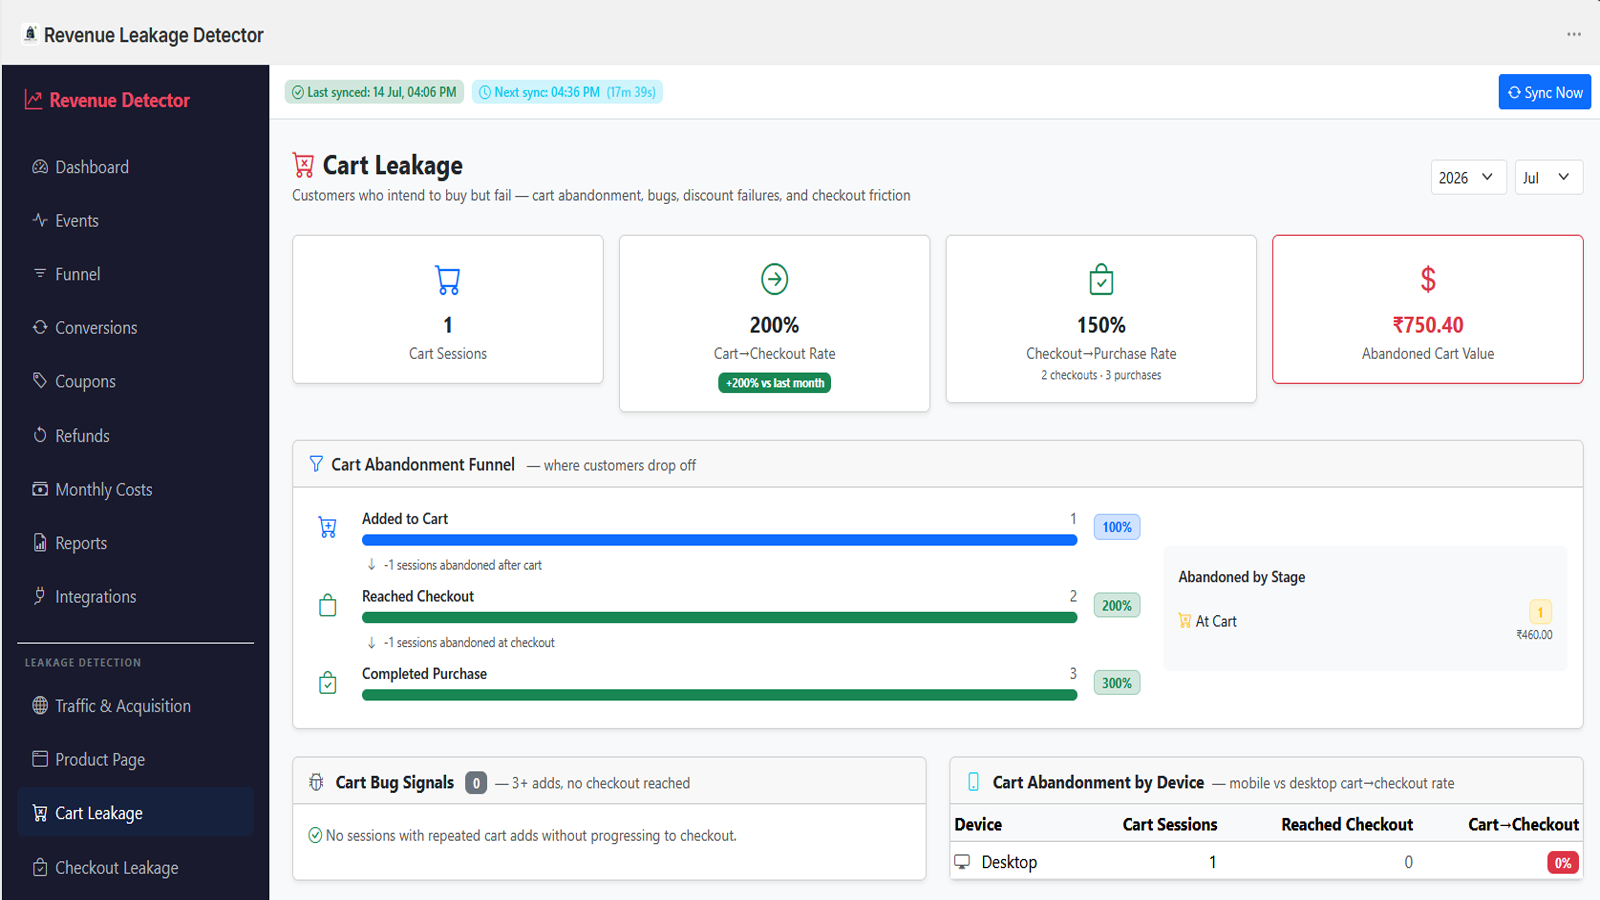Click the 200% badge in funnel

coord(1117,605)
